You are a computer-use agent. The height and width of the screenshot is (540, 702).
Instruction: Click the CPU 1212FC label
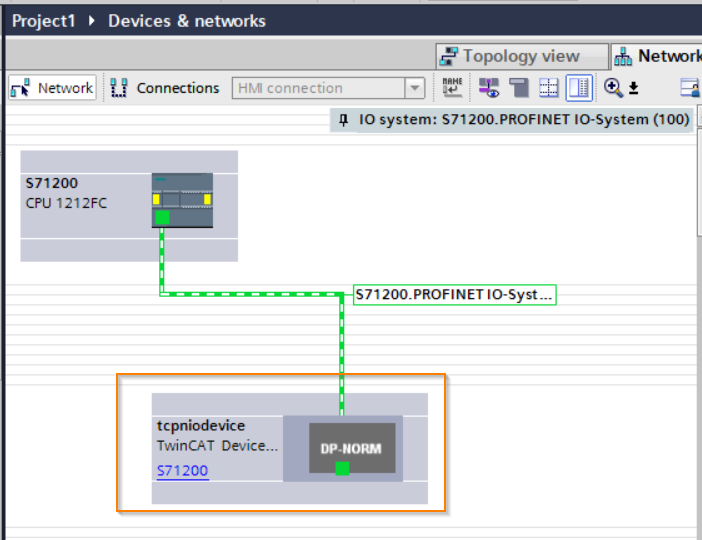(x=66, y=203)
